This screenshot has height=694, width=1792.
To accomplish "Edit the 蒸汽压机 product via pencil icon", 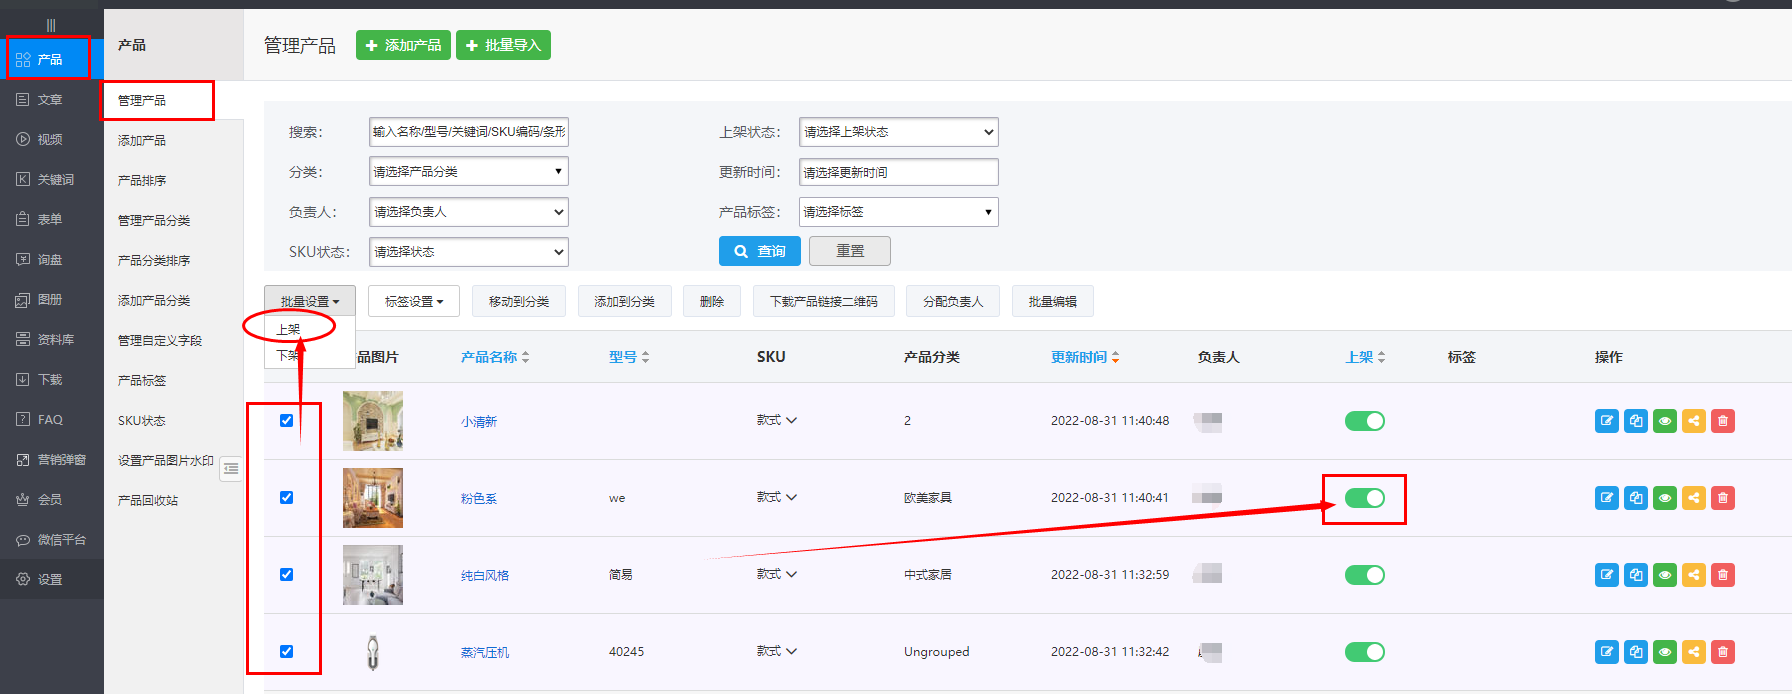I will click(x=1607, y=652).
